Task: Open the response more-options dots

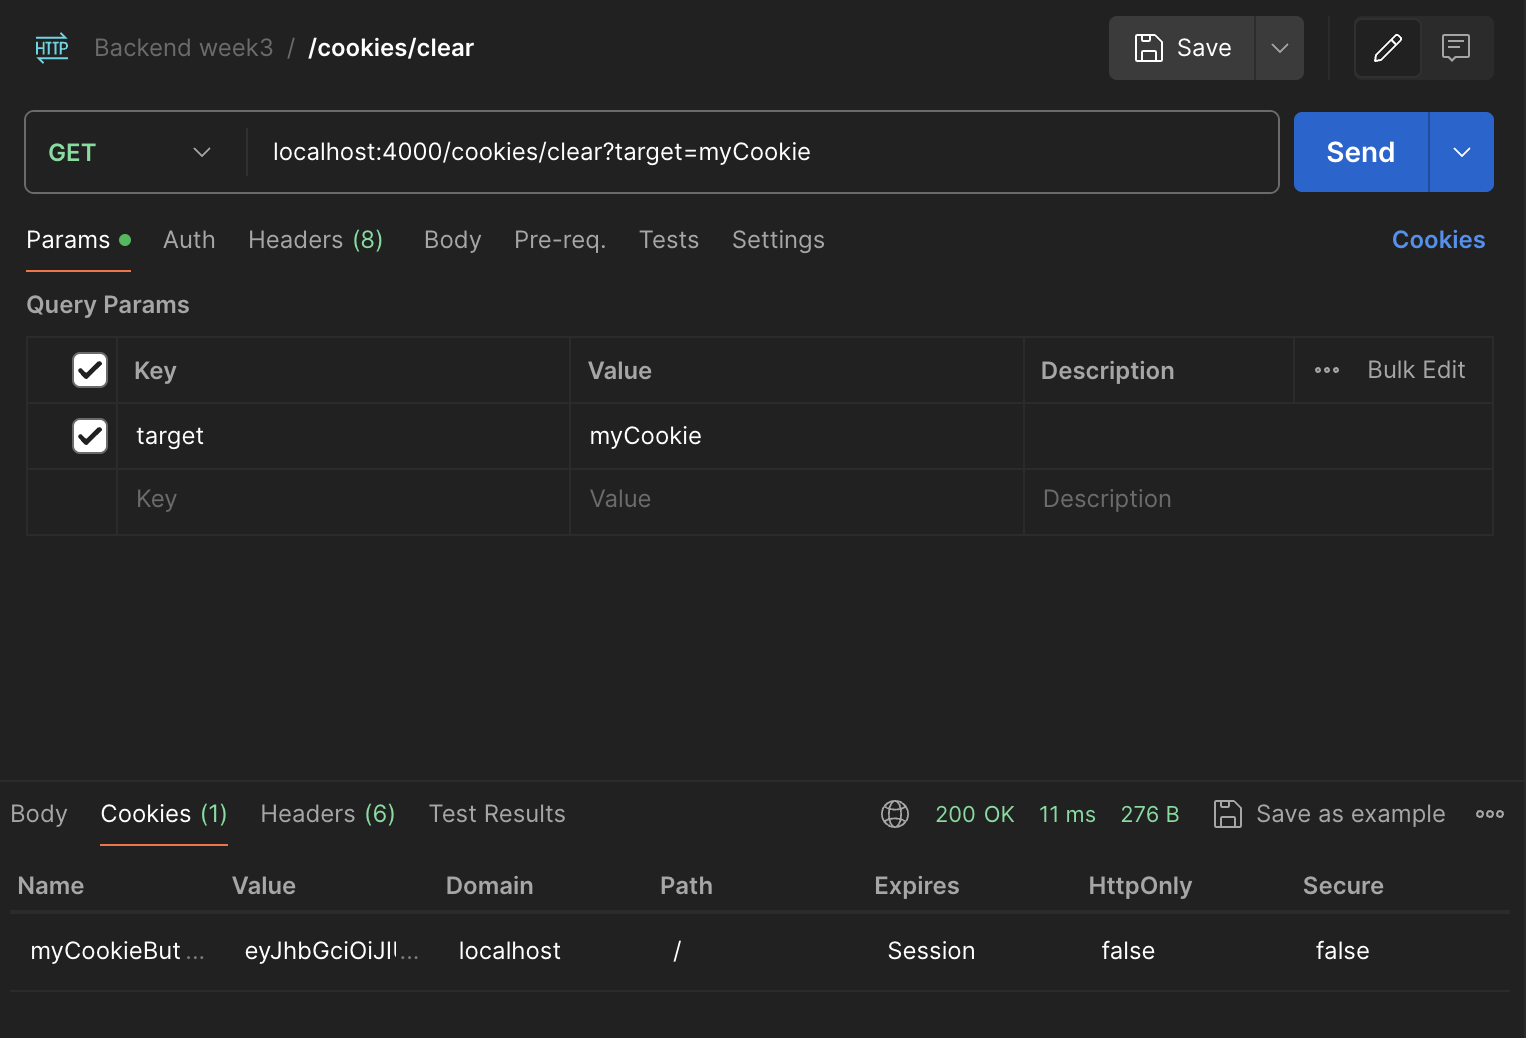Action: click(1490, 814)
